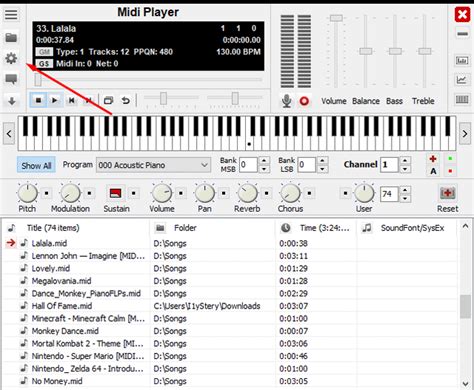This screenshot has width=474, height=390.
Task: Click the repeat/windows icon in transport bar
Action: (x=109, y=100)
